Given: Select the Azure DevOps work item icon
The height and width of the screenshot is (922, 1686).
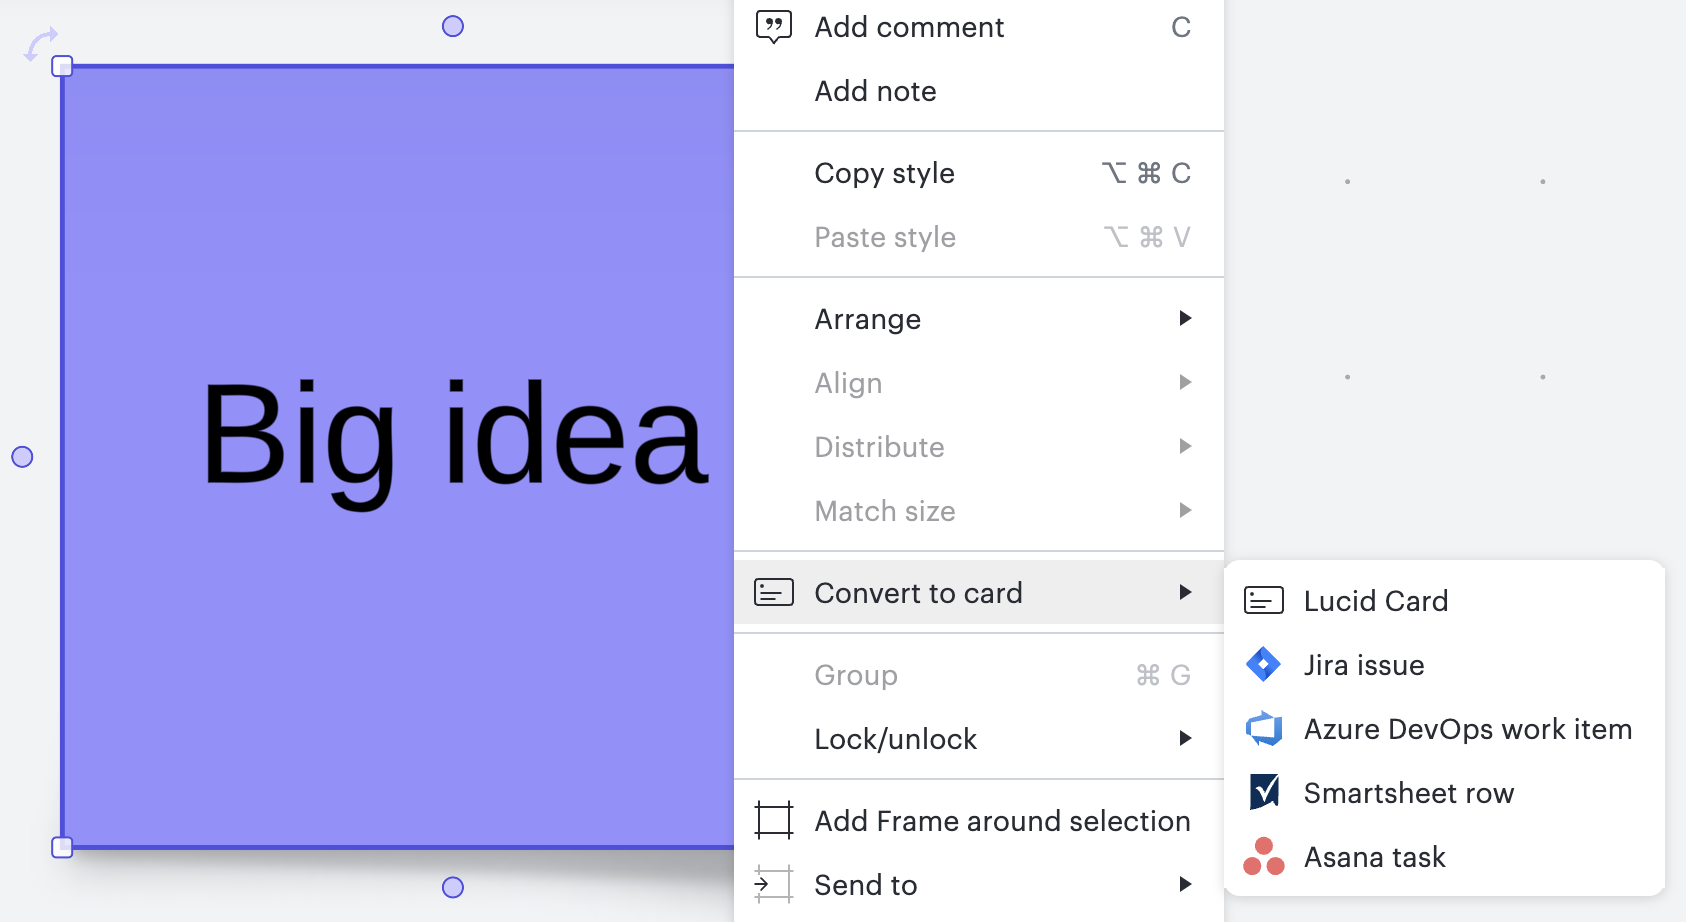Looking at the screenshot, I should click(x=1263, y=729).
